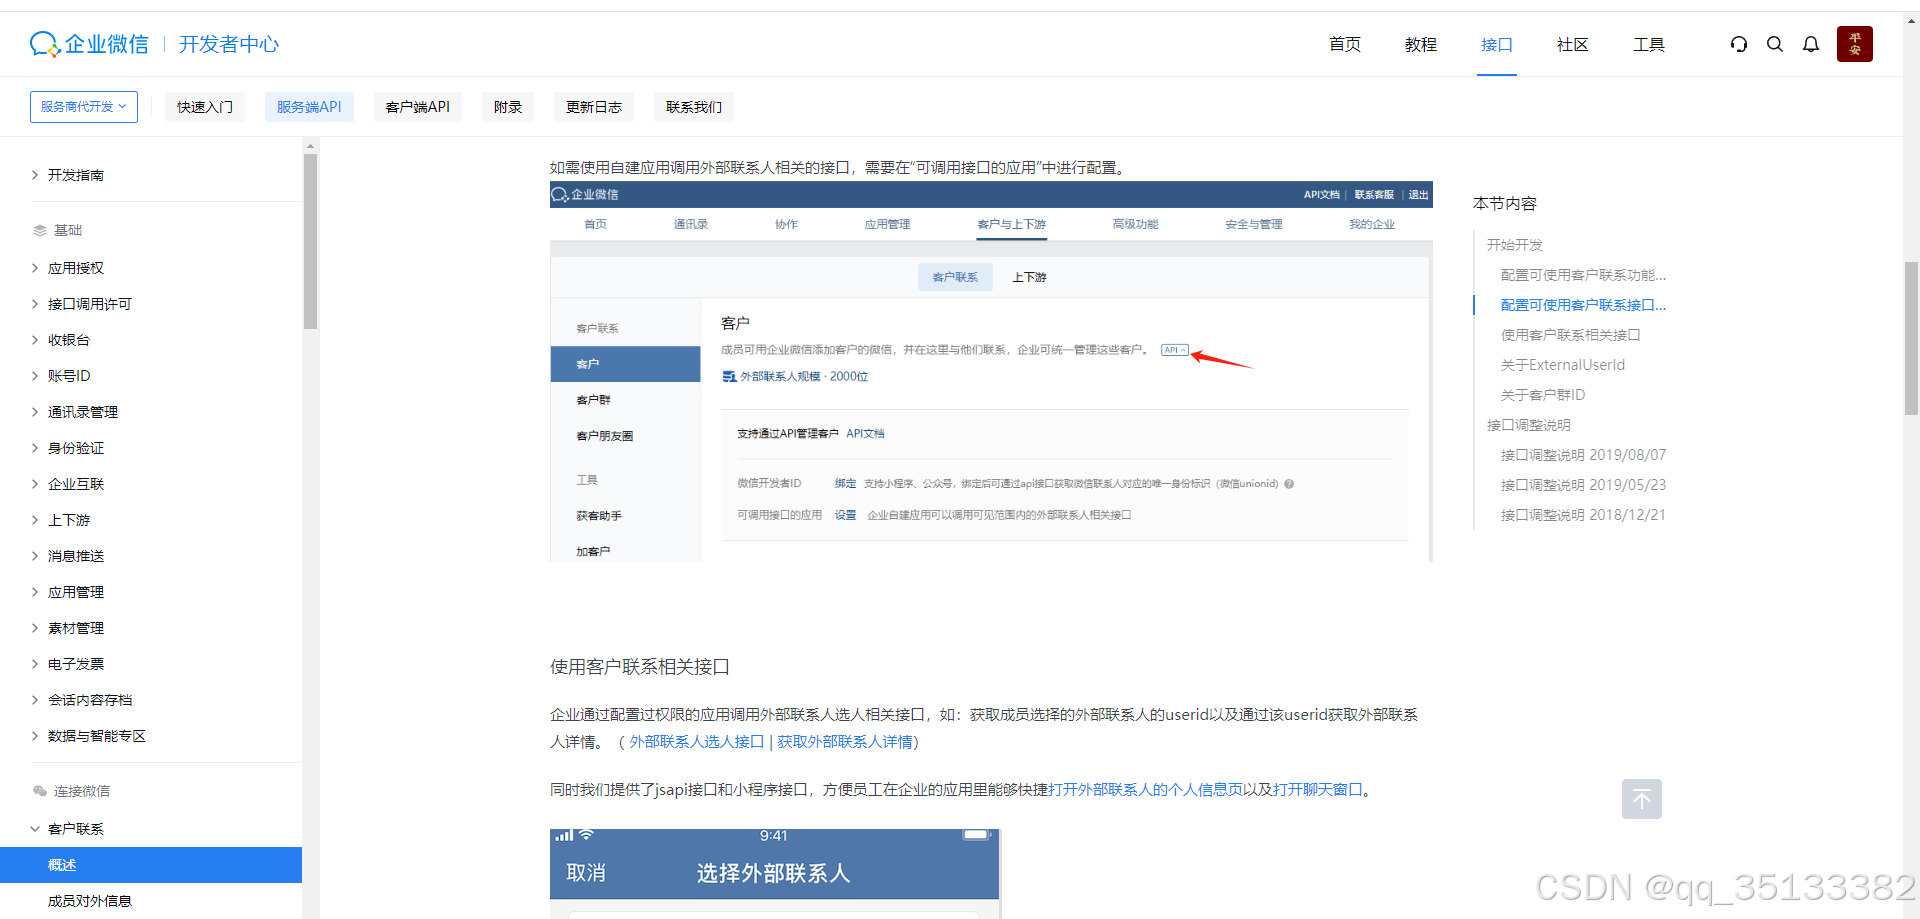The height and width of the screenshot is (919, 1920).
Task: Jump to 接口调整说明 2019/05/23
Action: (x=1583, y=485)
